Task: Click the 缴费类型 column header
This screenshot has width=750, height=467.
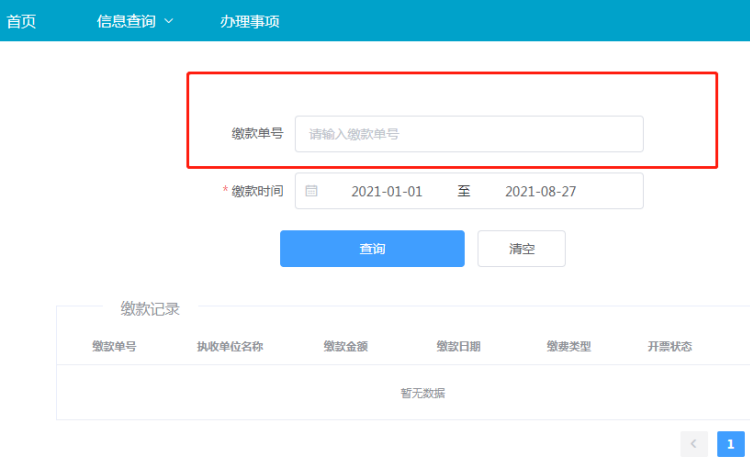Action: 568,347
